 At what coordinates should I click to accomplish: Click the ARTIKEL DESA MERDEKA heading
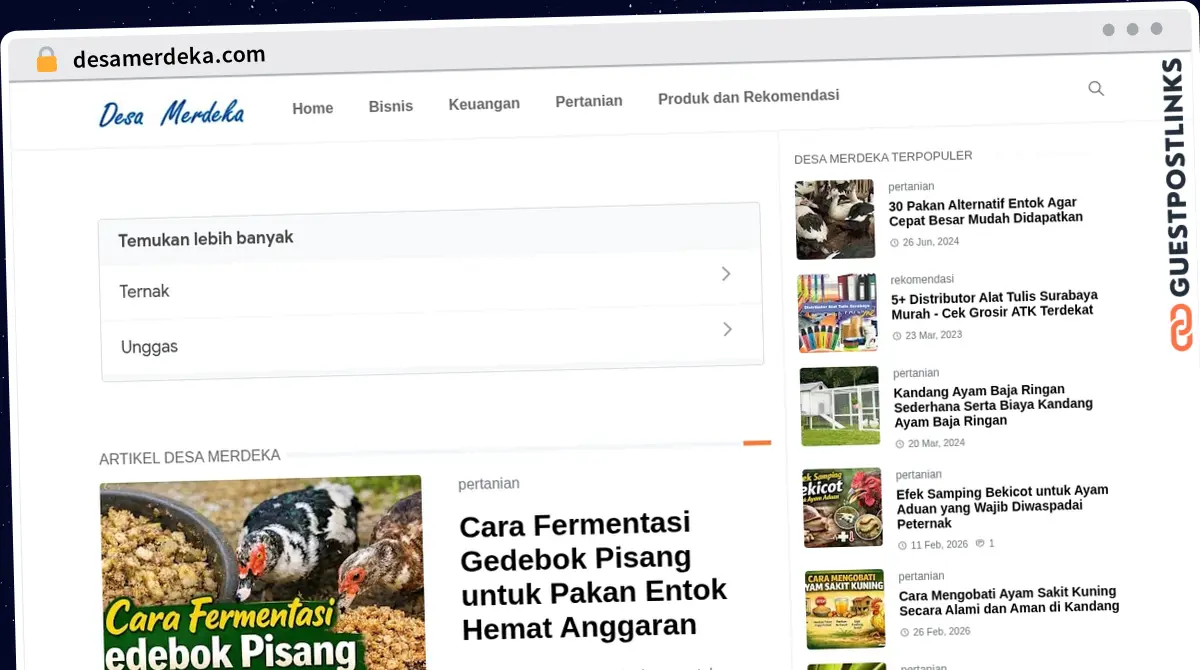[189, 457]
